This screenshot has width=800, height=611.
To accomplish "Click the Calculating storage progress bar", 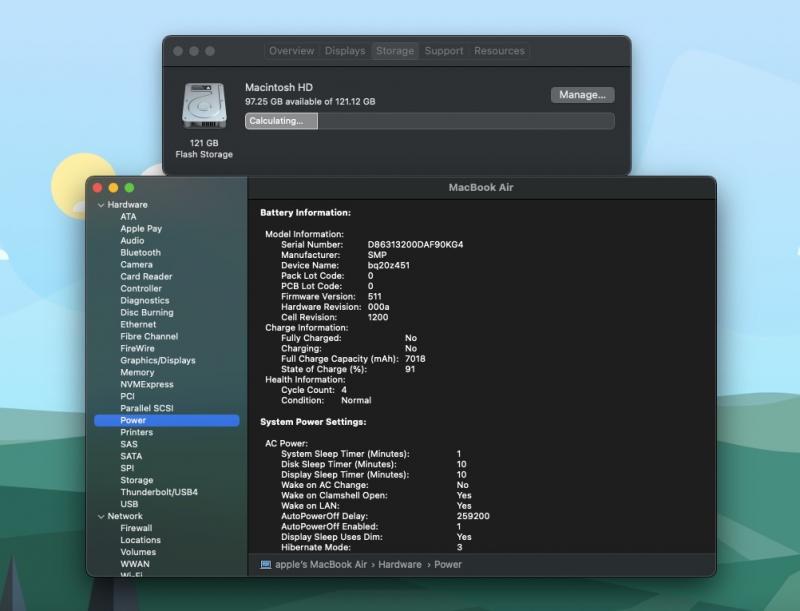I will click(x=429, y=121).
